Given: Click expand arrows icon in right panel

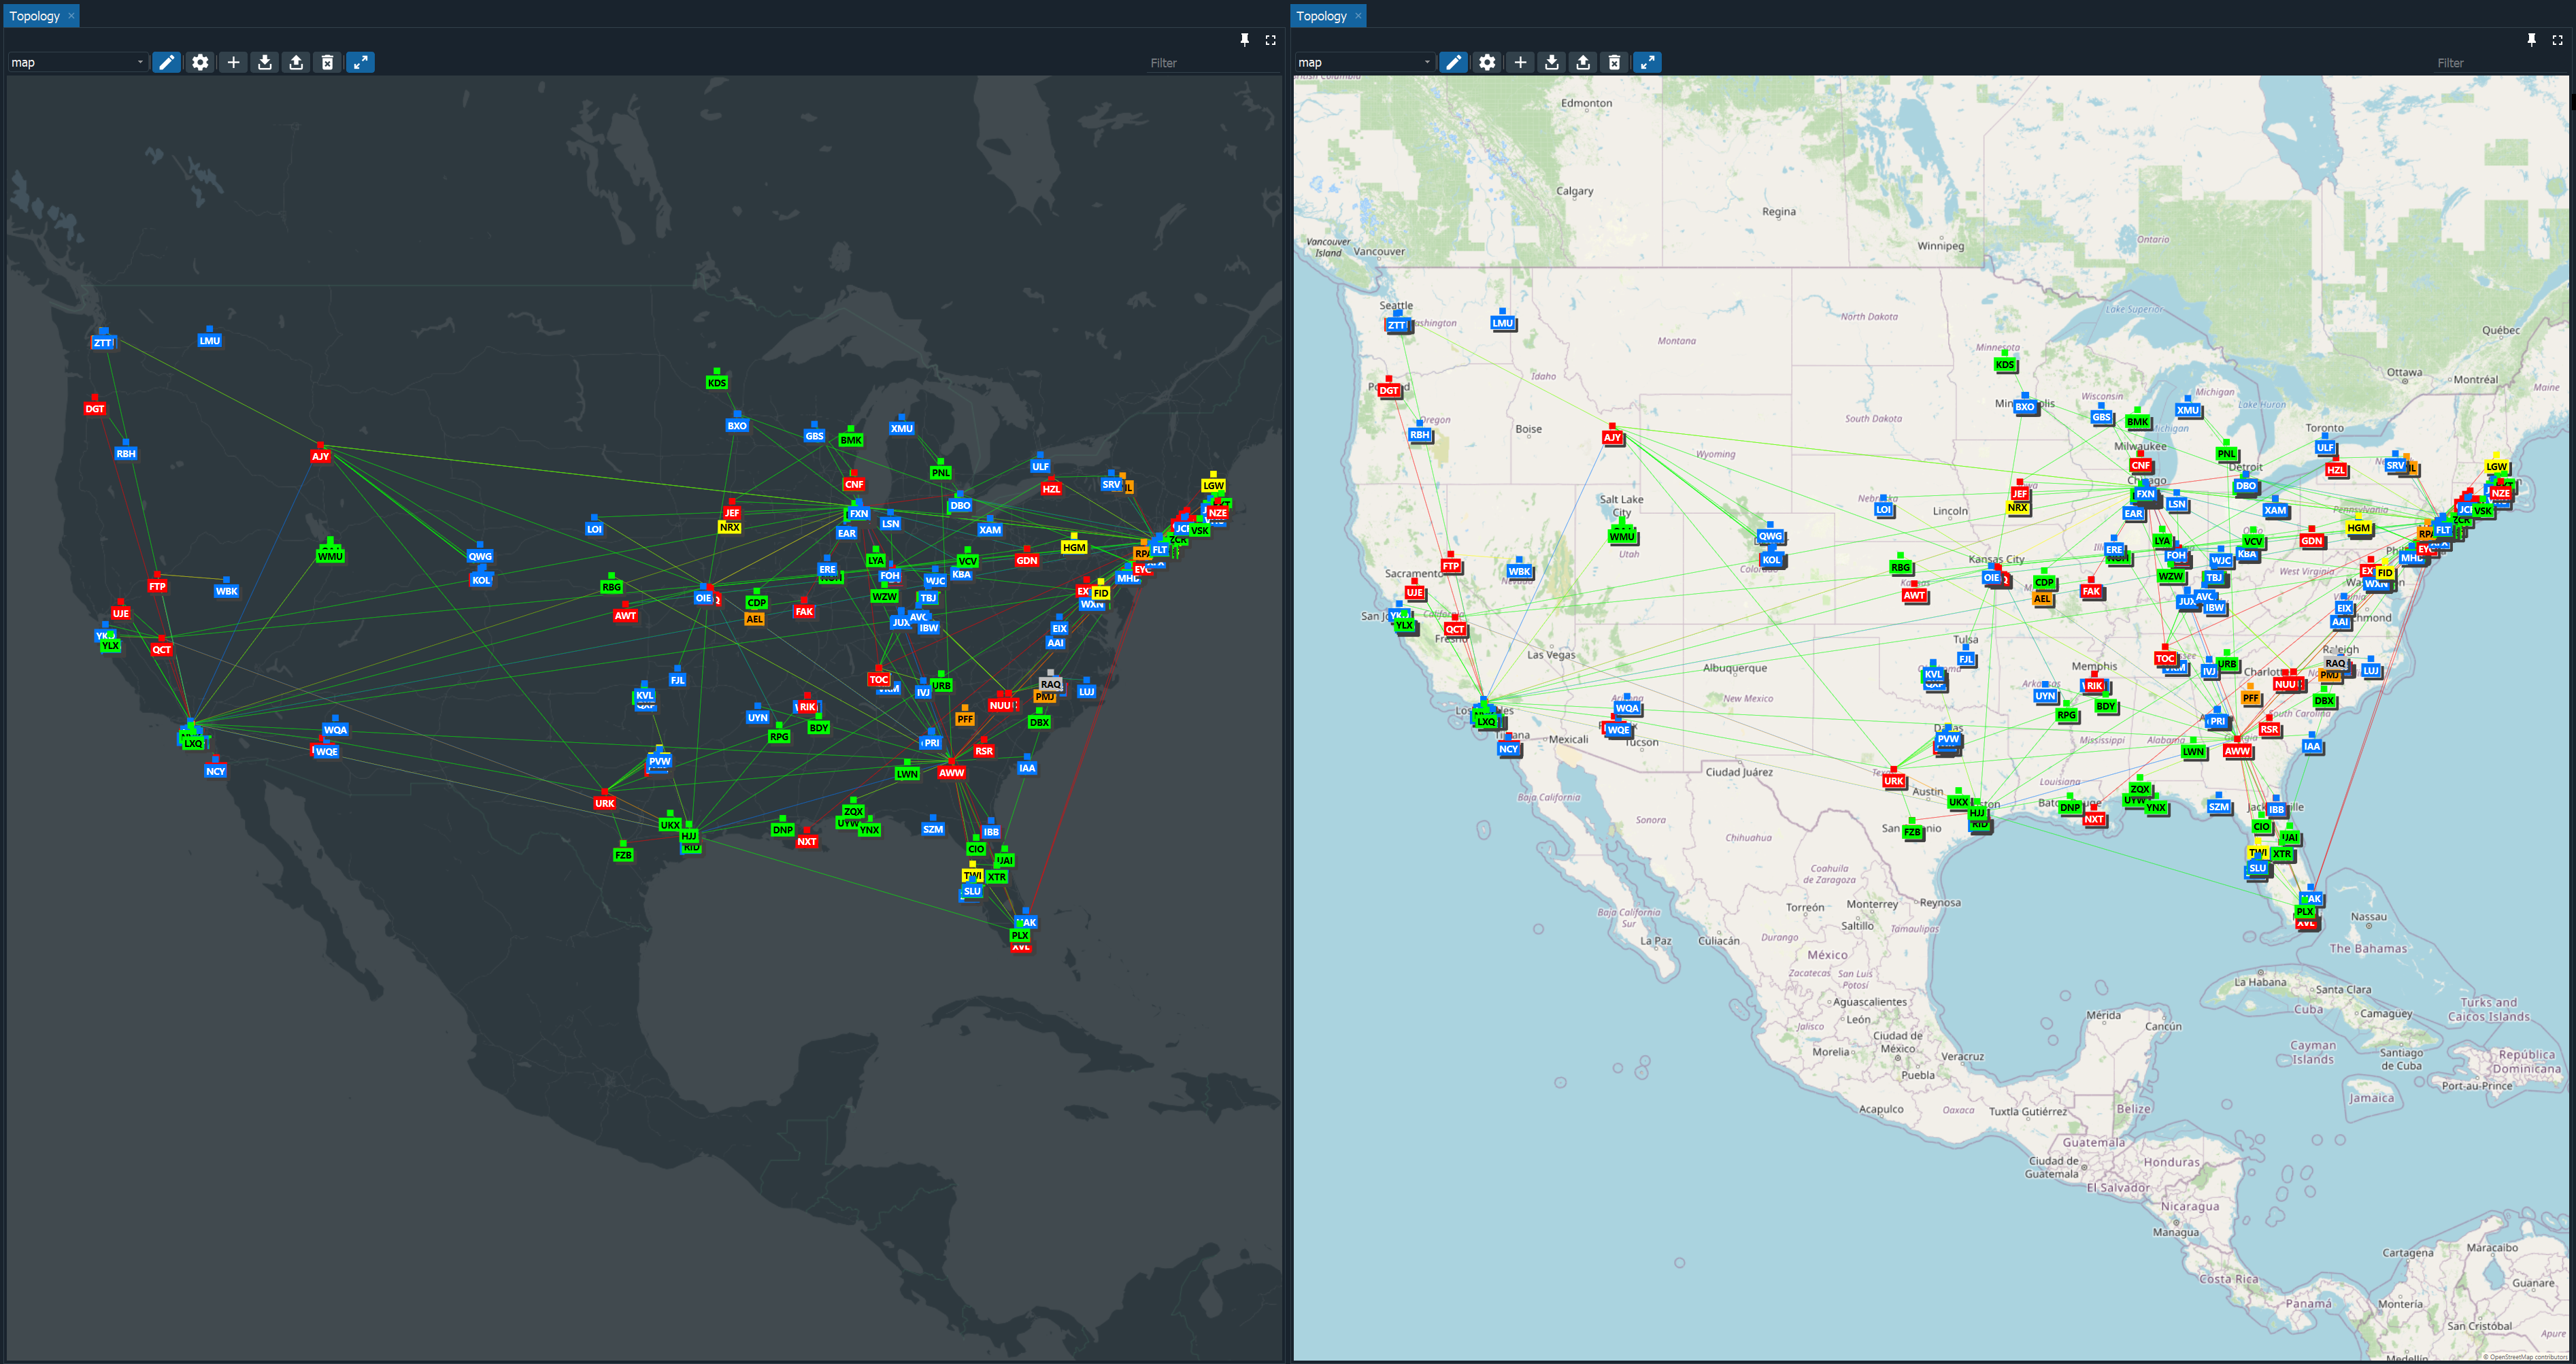Looking at the screenshot, I should click(x=1647, y=62).
